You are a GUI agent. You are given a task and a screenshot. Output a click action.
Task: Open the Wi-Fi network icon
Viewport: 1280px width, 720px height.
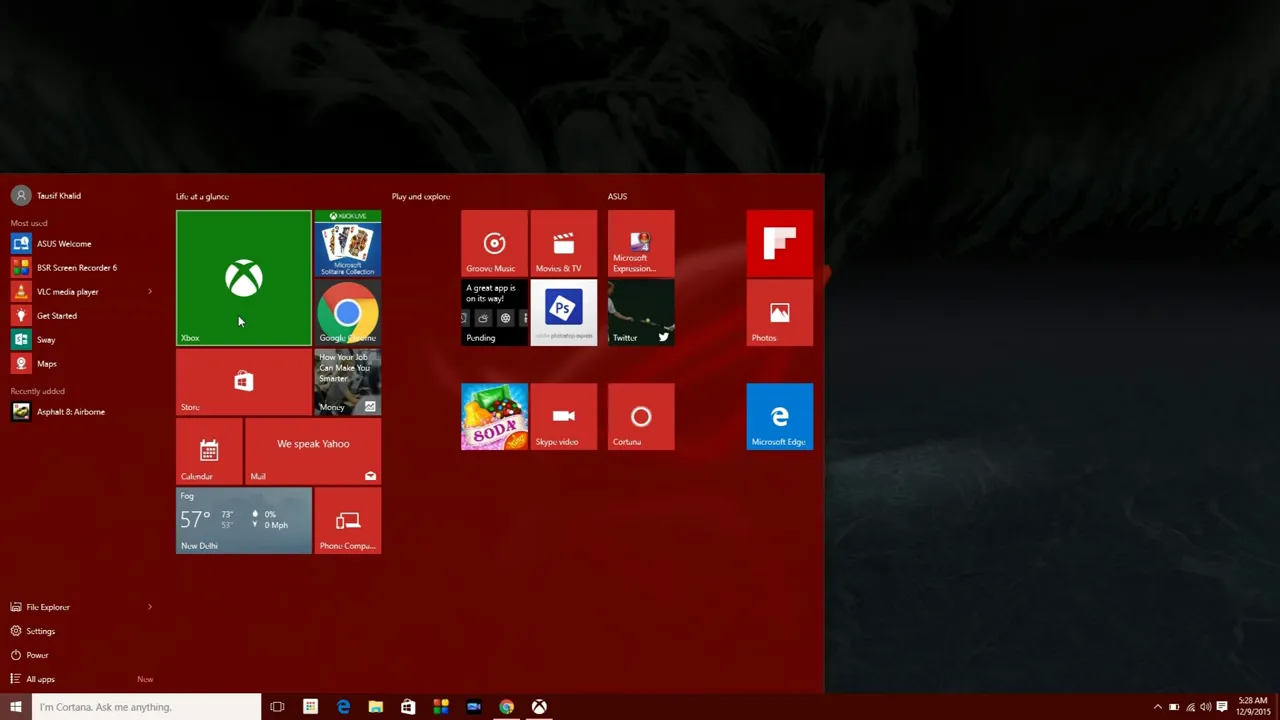[x=1190, y=707]
